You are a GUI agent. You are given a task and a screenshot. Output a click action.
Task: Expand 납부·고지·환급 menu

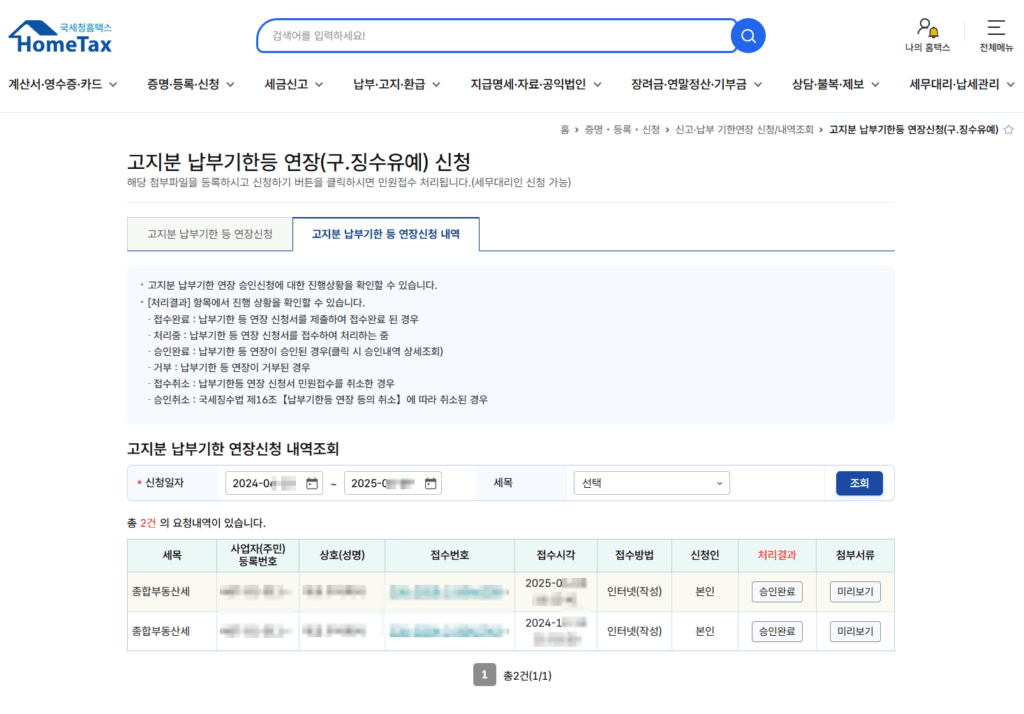[x=397, y=85]
